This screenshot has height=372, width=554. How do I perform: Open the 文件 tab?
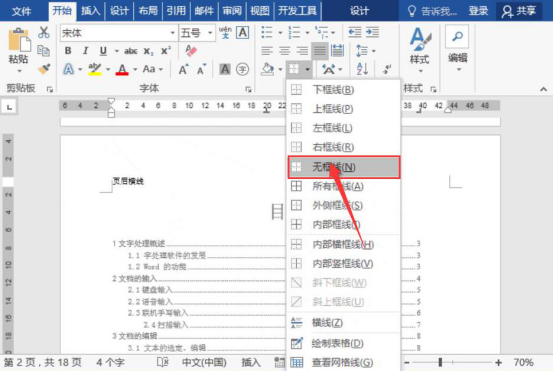(21, 11)
